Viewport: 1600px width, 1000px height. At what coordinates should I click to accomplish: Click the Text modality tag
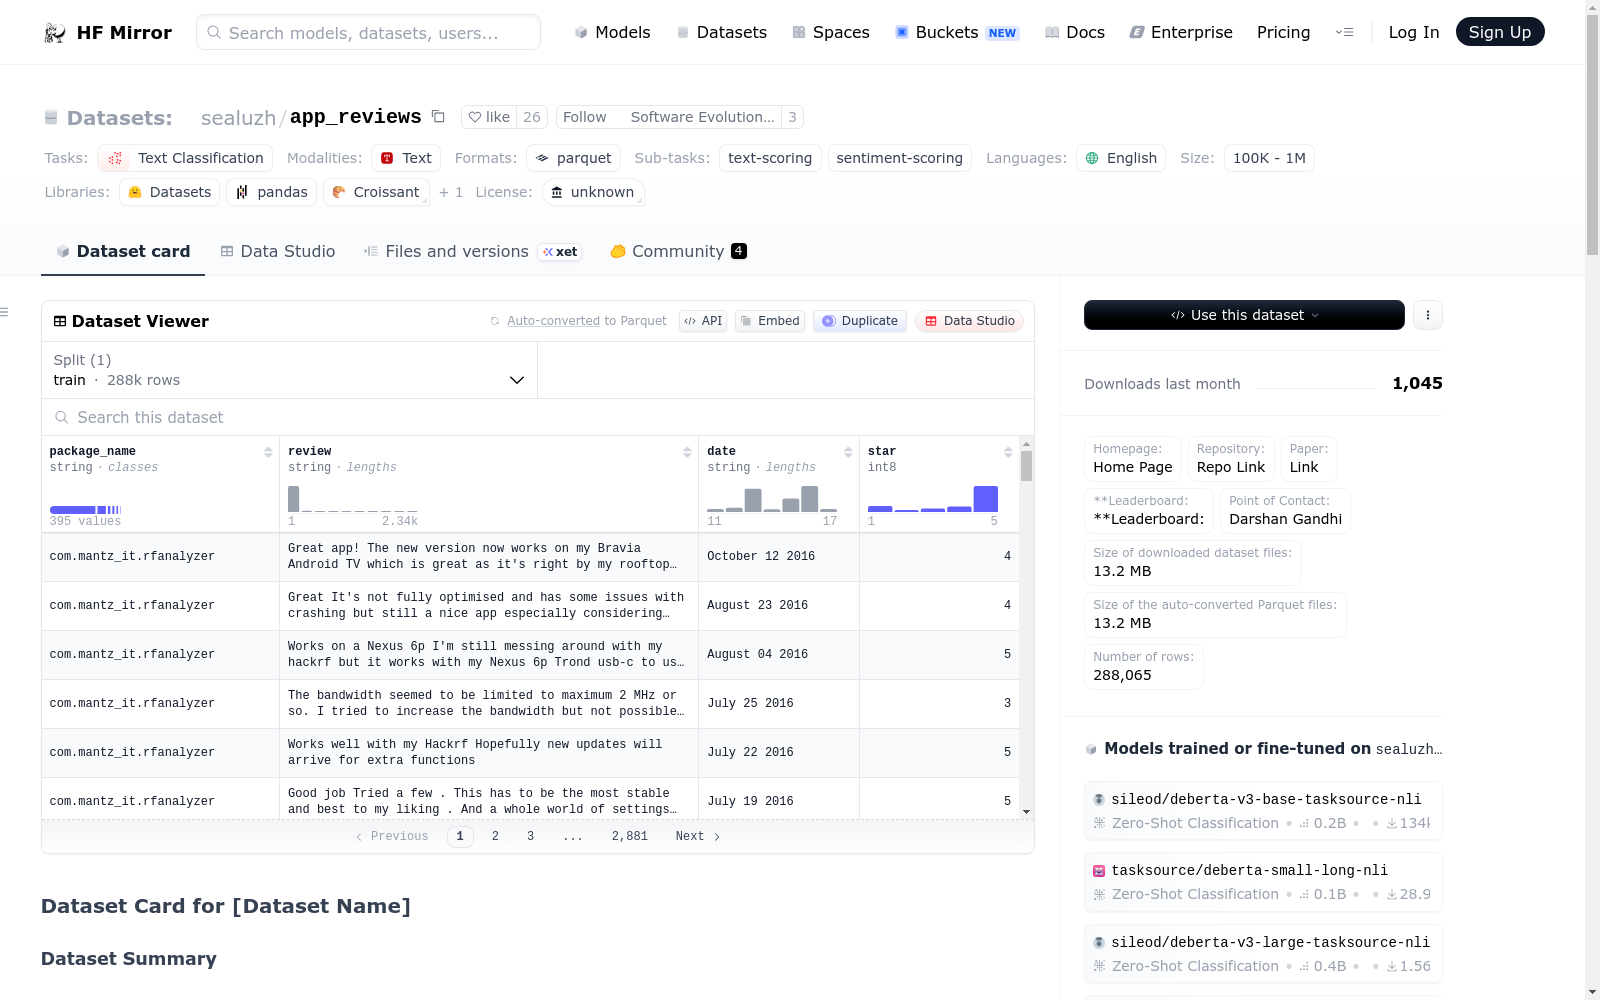click(406, 158)
